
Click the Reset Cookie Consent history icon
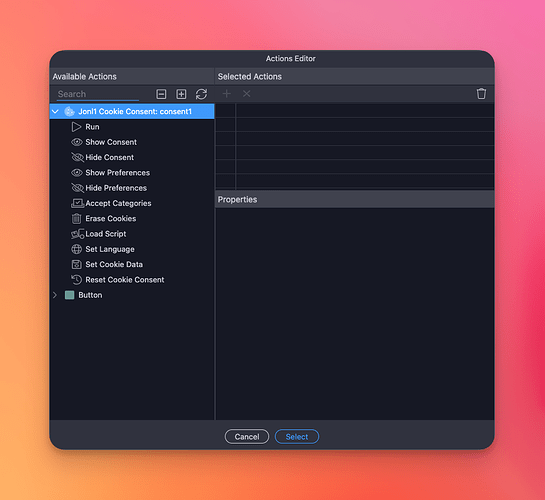pos(76,280)
